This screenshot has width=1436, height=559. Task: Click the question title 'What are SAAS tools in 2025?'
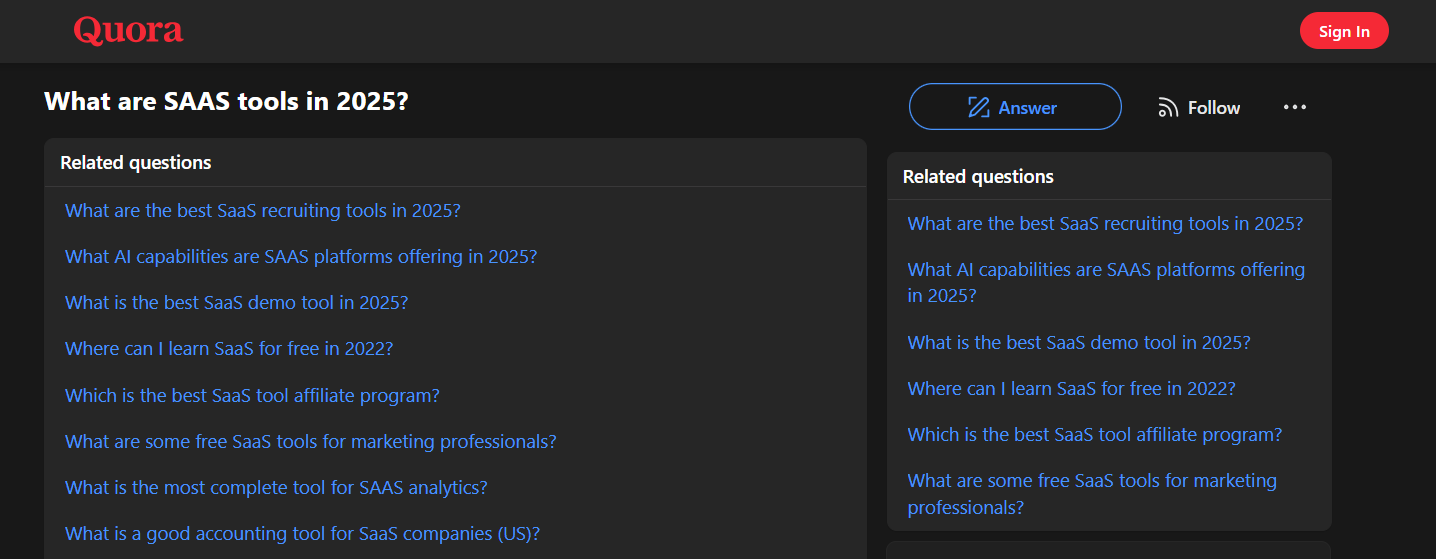227,101
